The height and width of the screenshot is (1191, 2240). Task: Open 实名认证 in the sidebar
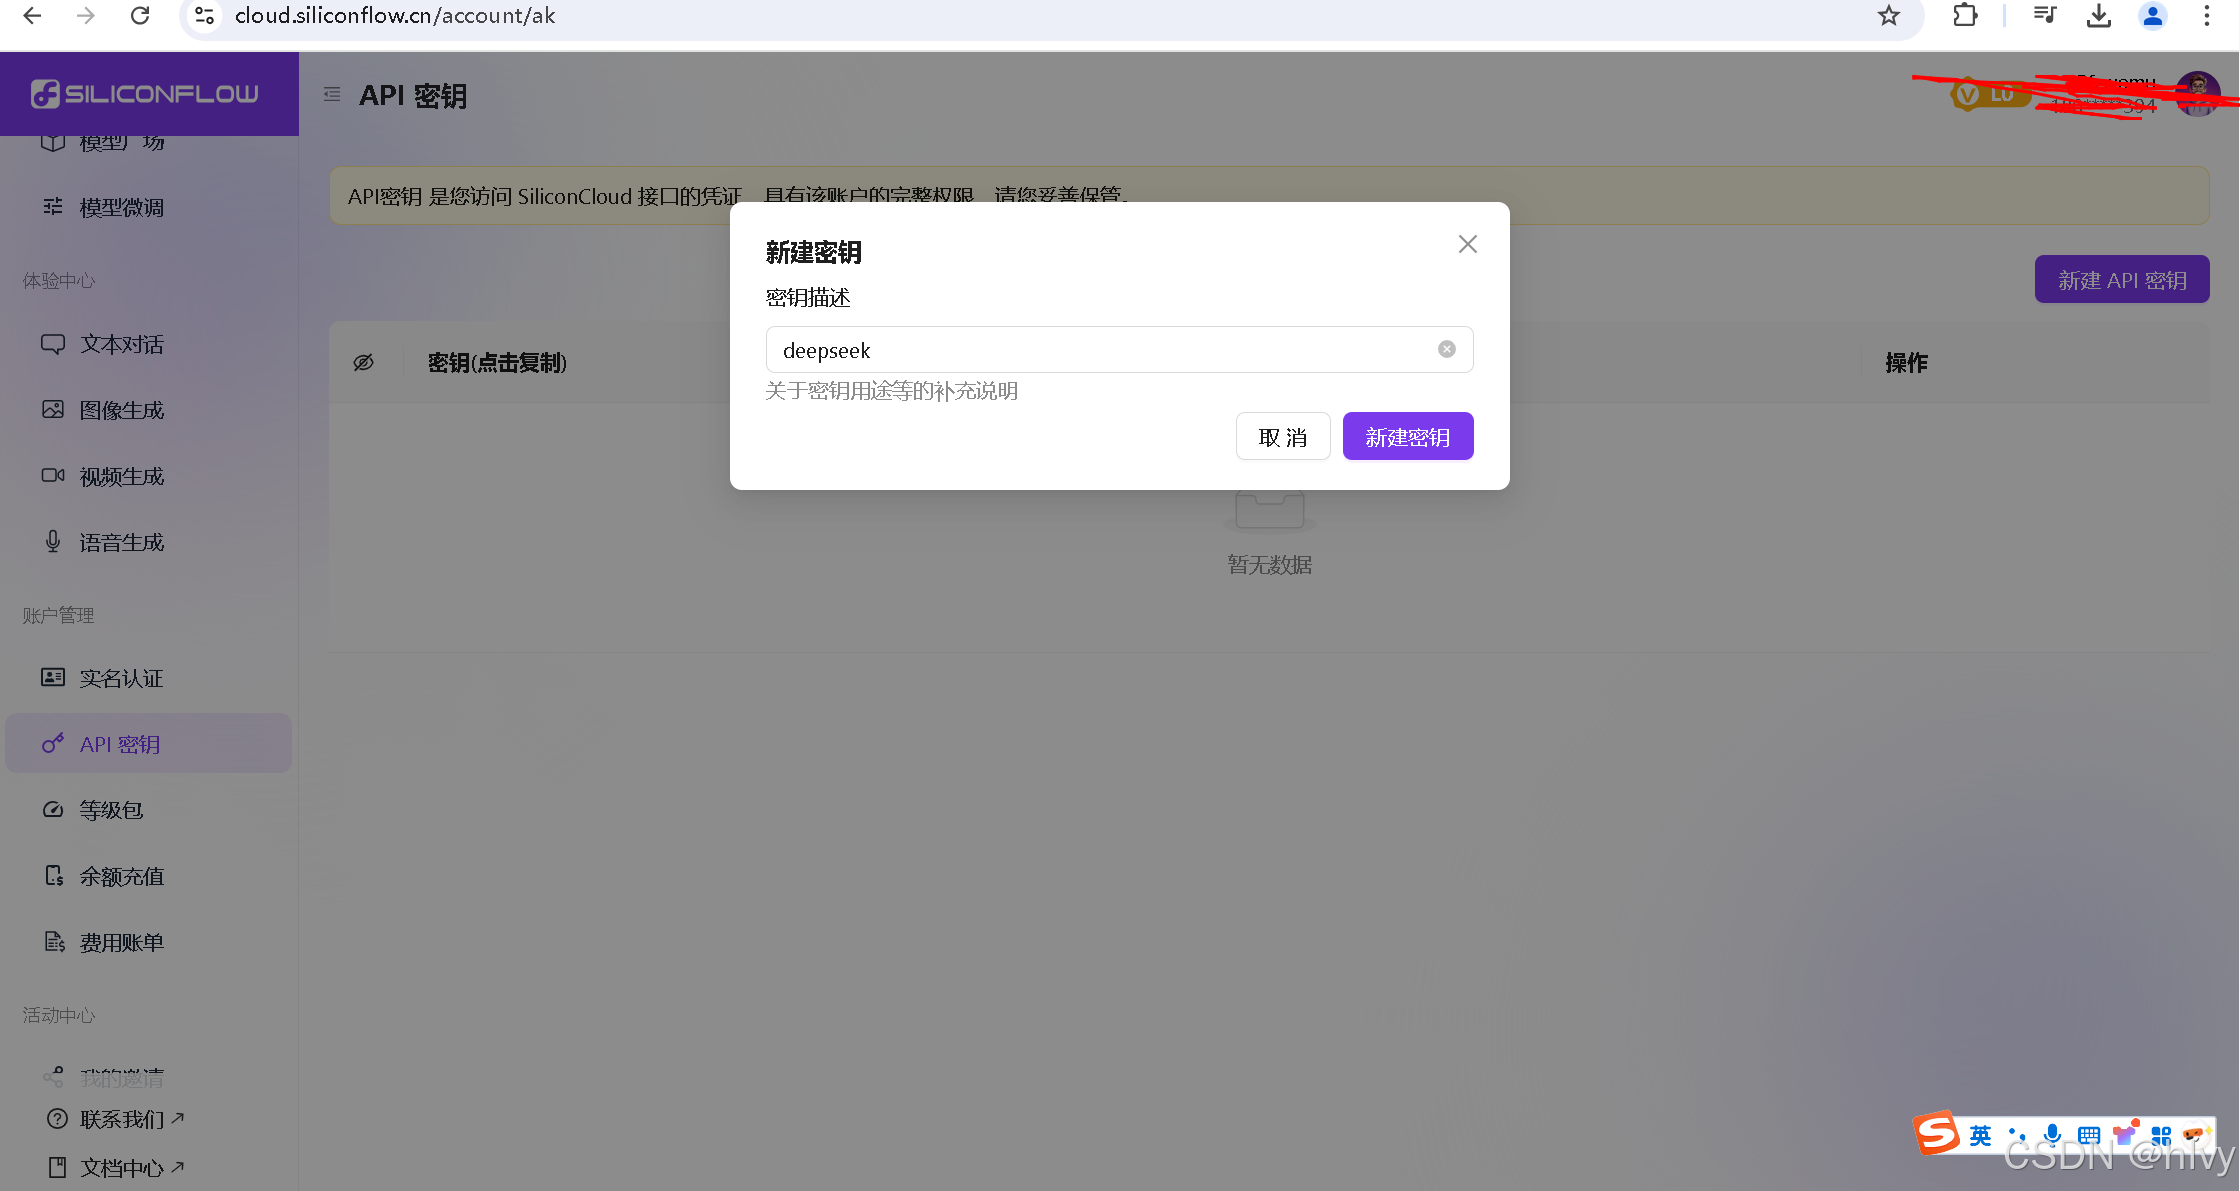click(121, 678)
